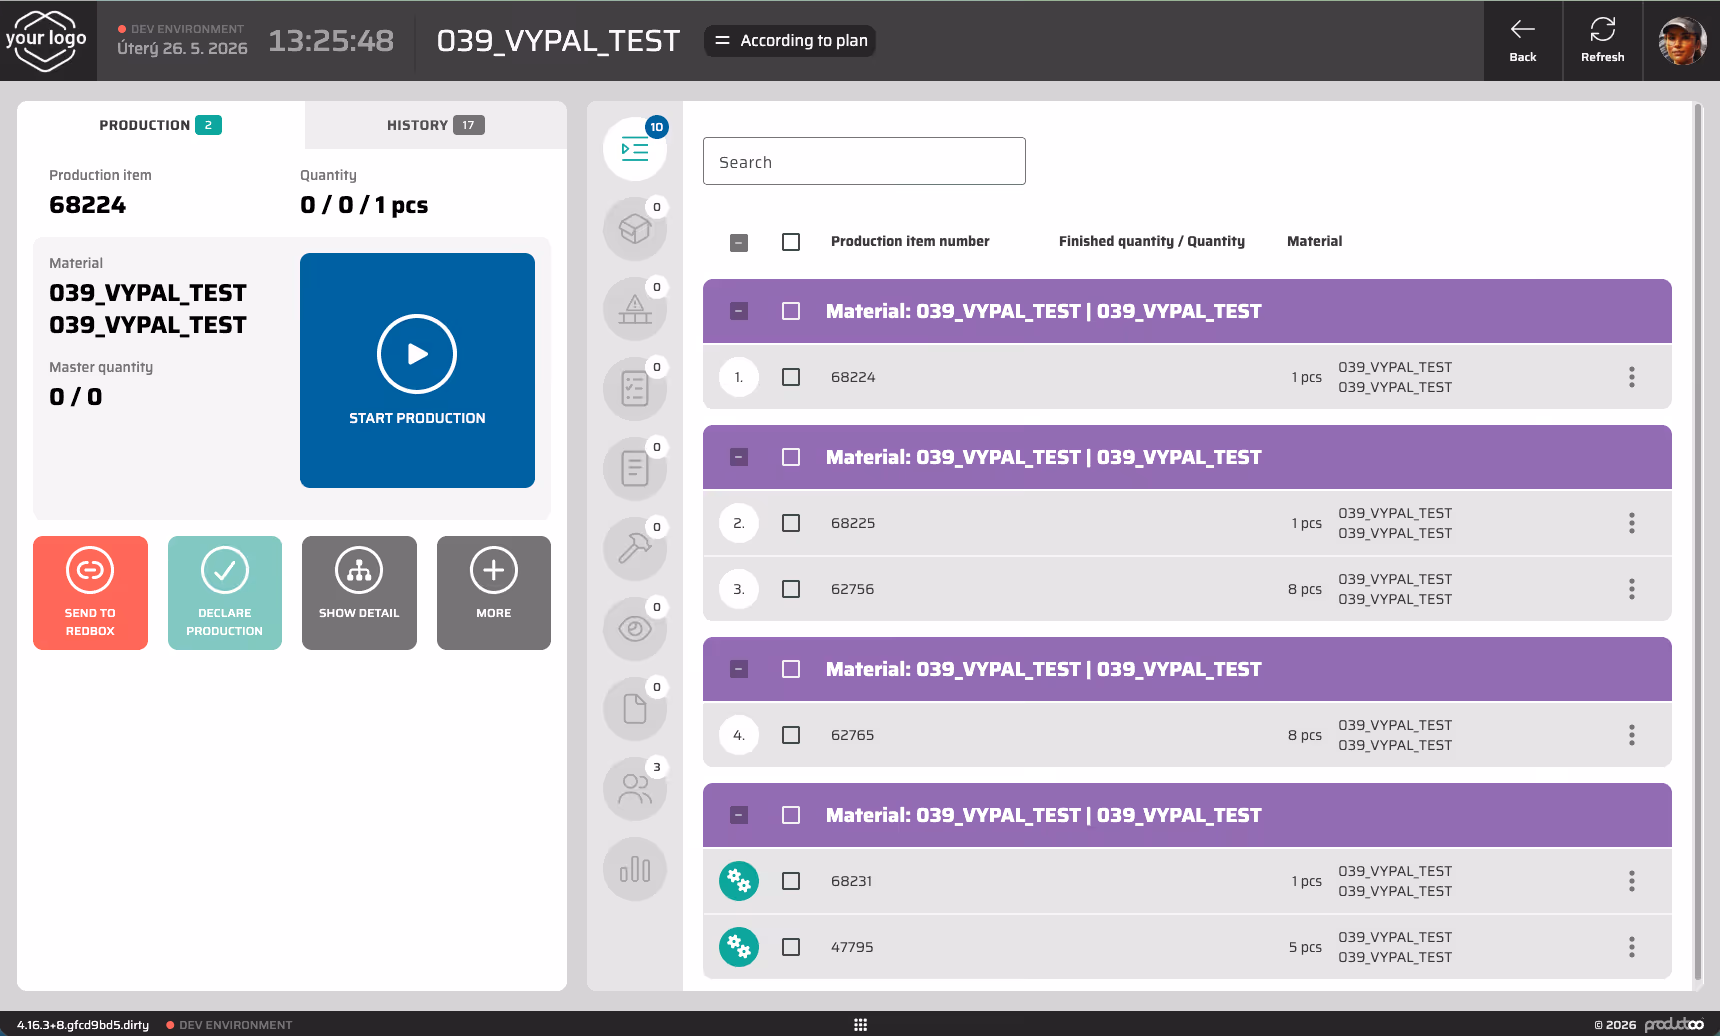Click gears status icon for item 68231
The height and width of the screenshot is (1036, 1720).
pos(739,881)
